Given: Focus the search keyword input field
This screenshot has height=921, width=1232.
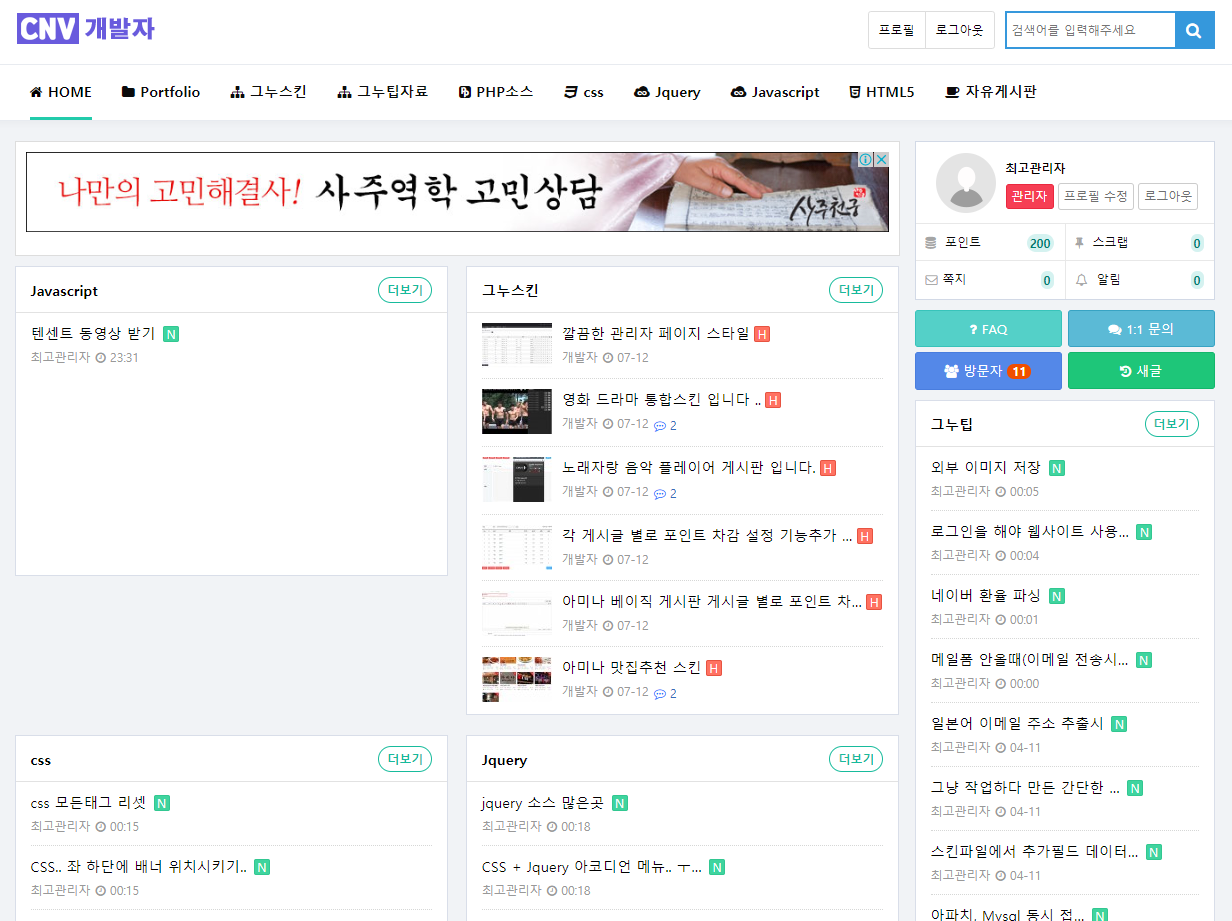Looking at the screenshot, I should coord(1089,30).
